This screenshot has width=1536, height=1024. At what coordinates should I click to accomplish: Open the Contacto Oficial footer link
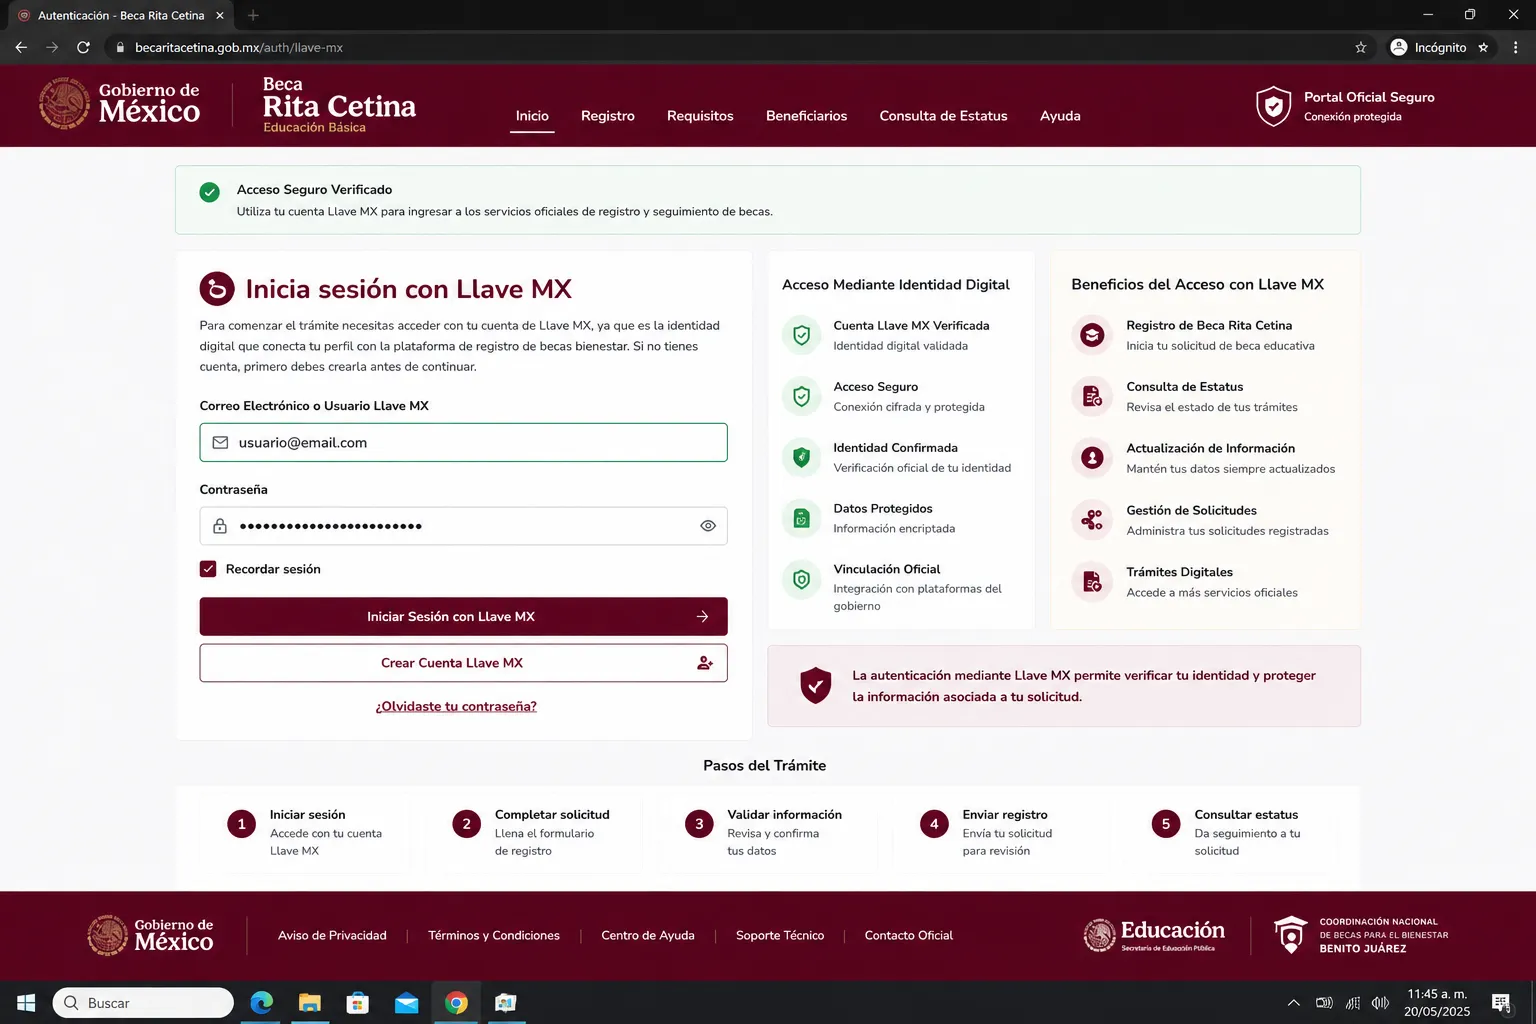(x=909, y=936)
